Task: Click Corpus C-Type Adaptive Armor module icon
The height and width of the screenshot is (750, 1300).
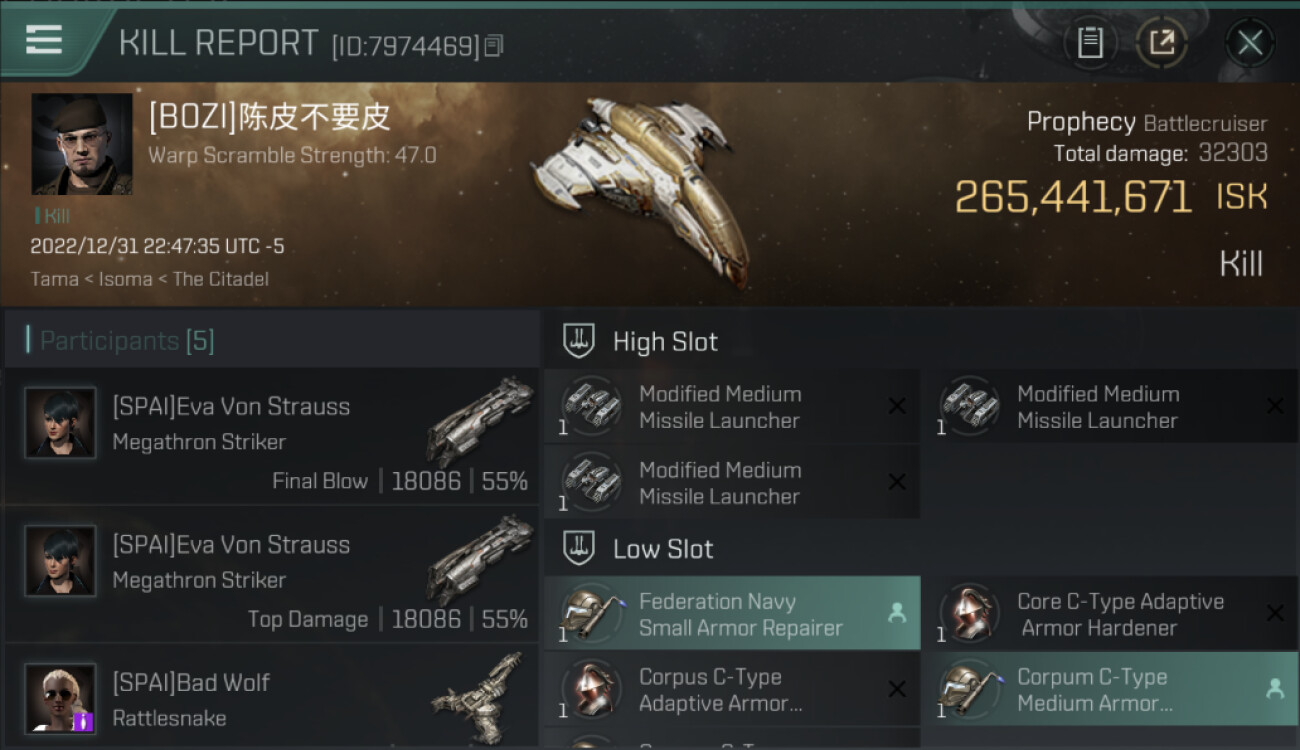Action: [592, 690]
